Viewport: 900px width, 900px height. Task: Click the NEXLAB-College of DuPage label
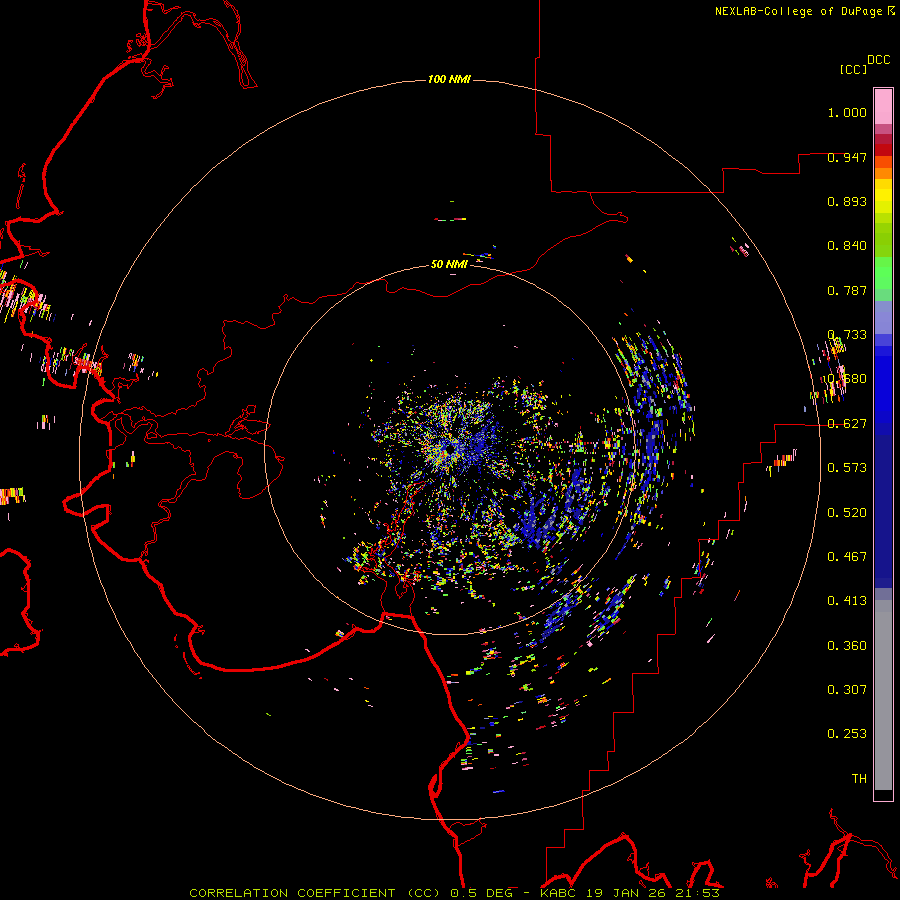click(798, 11)
